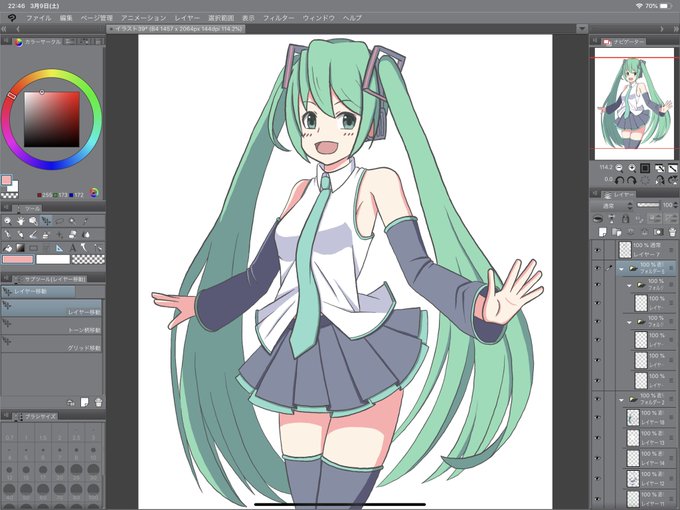Click the Navigator preview thumbnail

[634, 103]
